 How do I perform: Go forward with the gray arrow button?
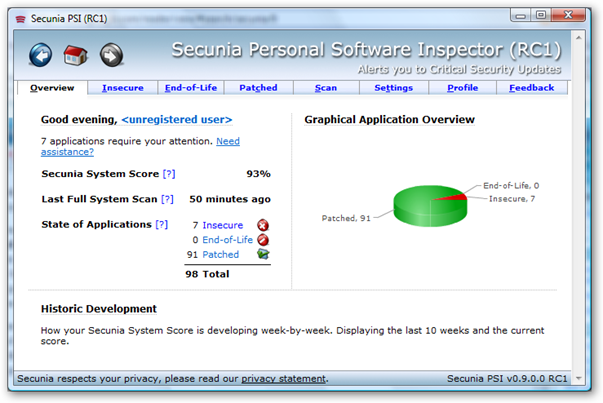(112, 55)
